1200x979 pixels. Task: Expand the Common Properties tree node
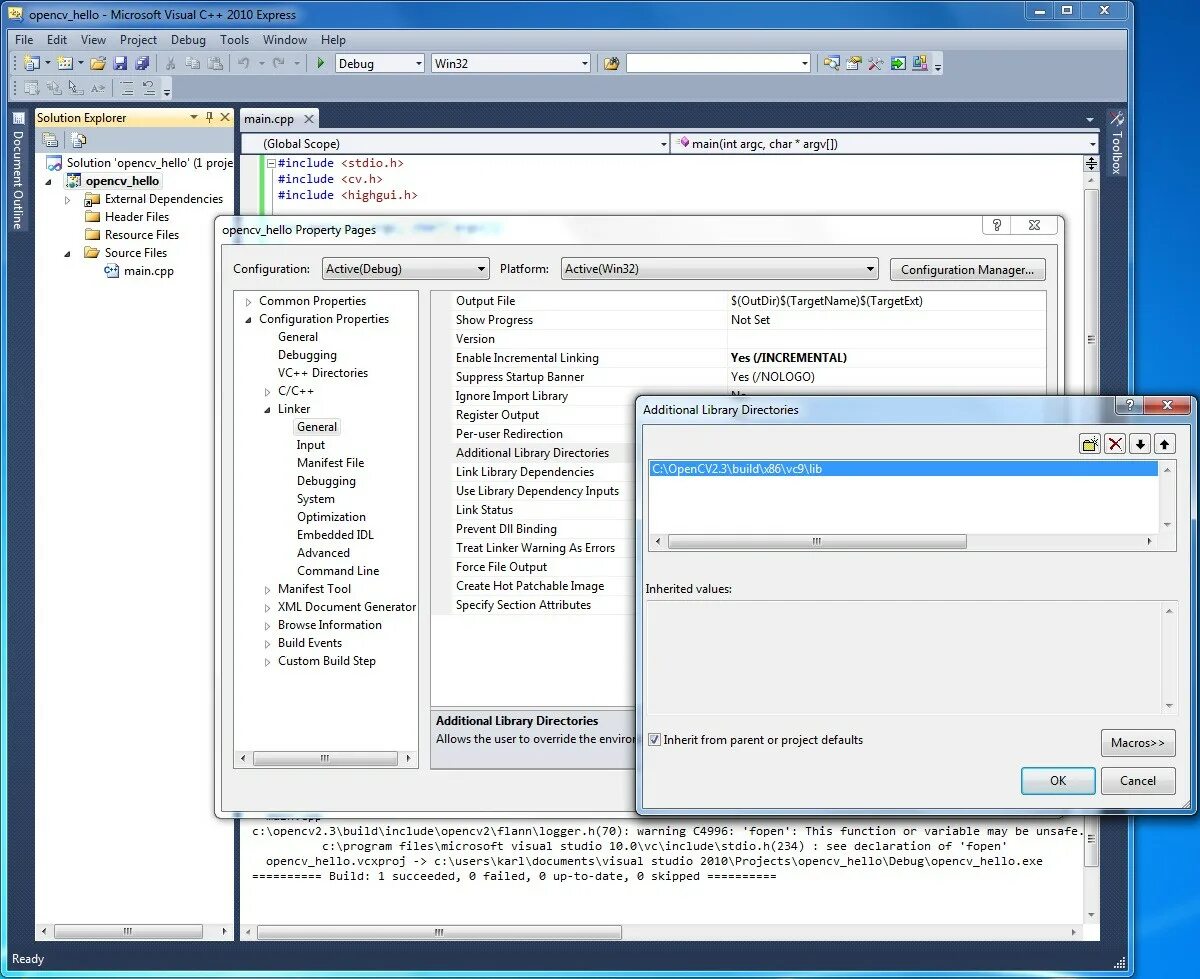tap(248, 301)
